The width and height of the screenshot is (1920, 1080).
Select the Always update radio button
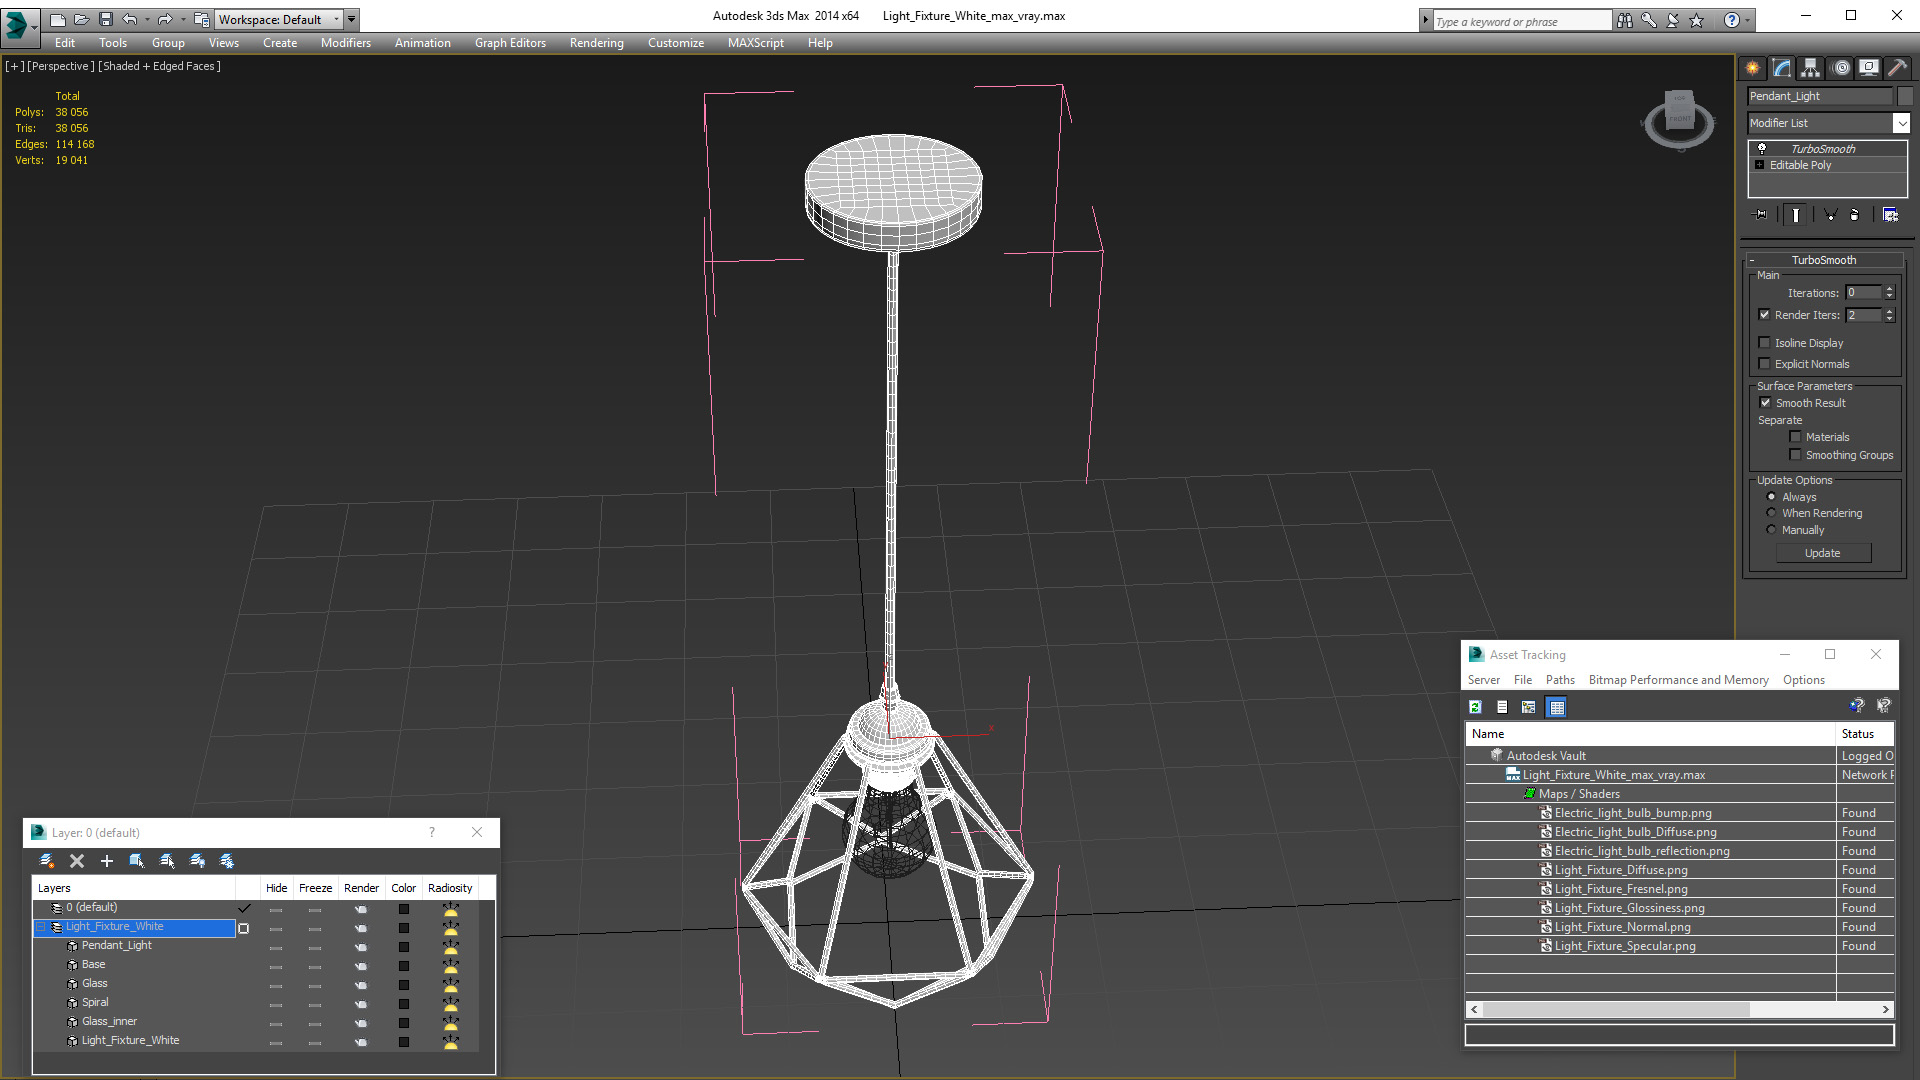1772,496
